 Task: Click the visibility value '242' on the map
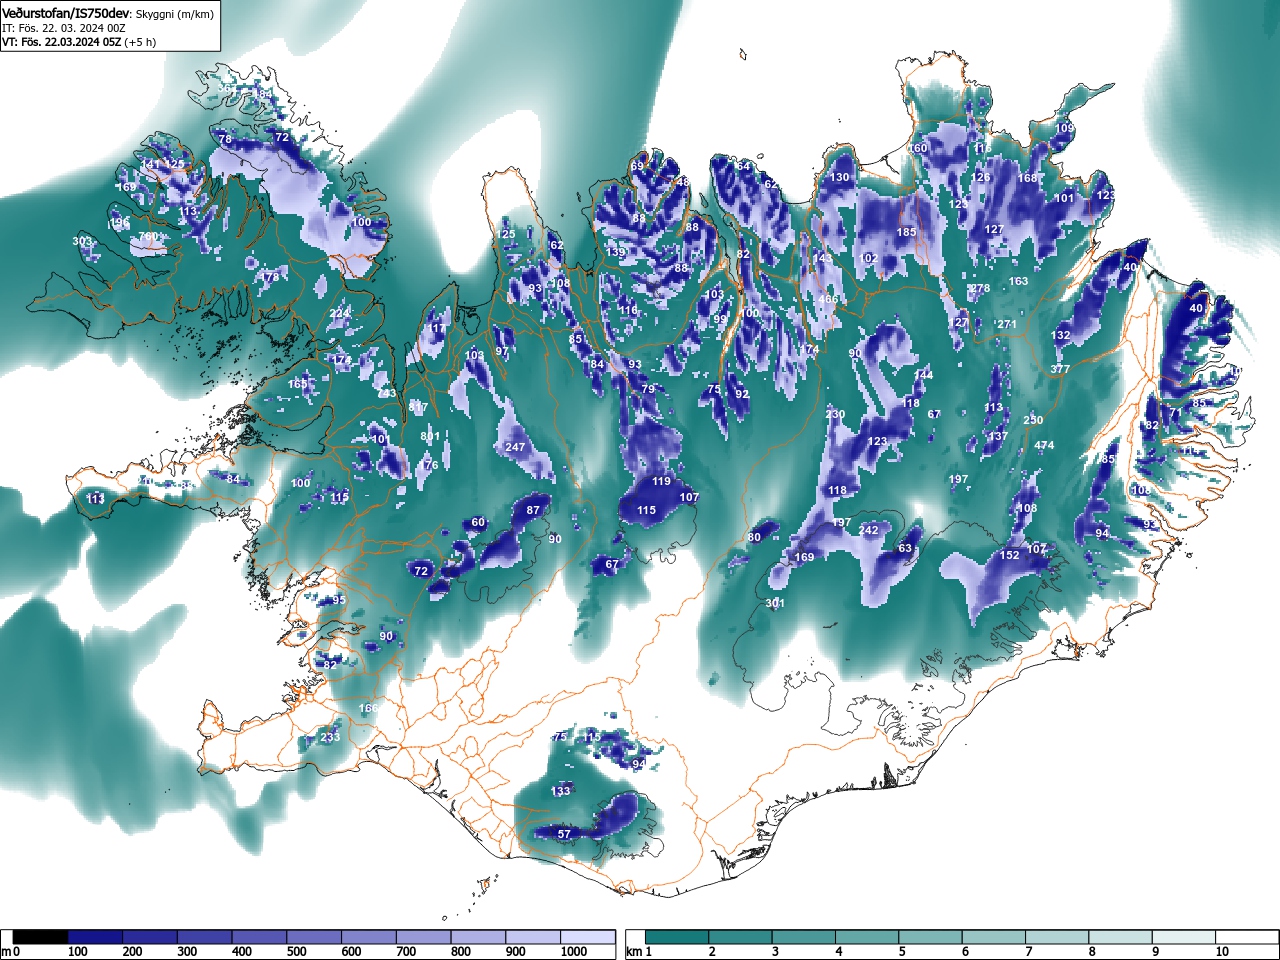pyautogui.click(x=869, y=531)
